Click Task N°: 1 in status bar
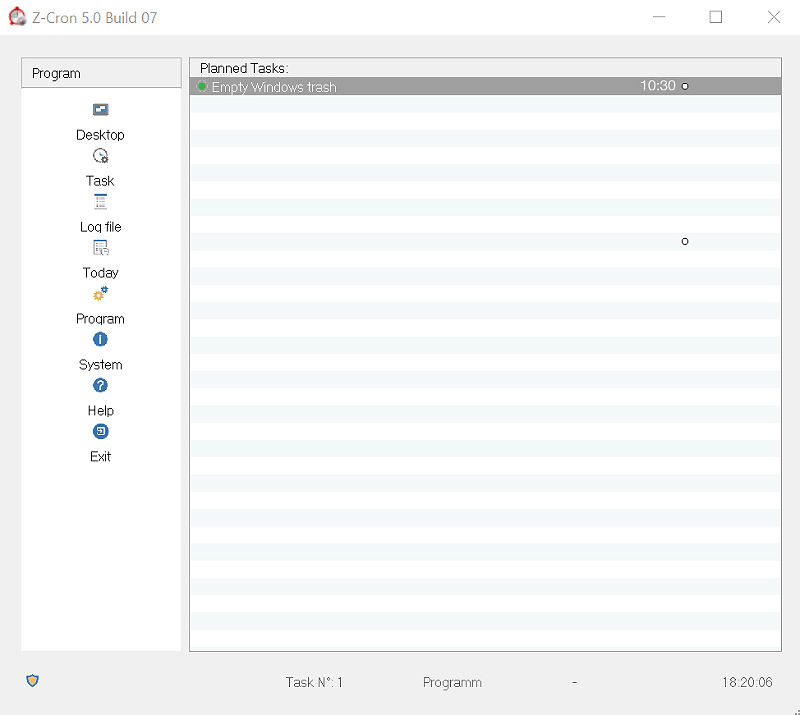800x715 pixels. [x=314, y=682]
